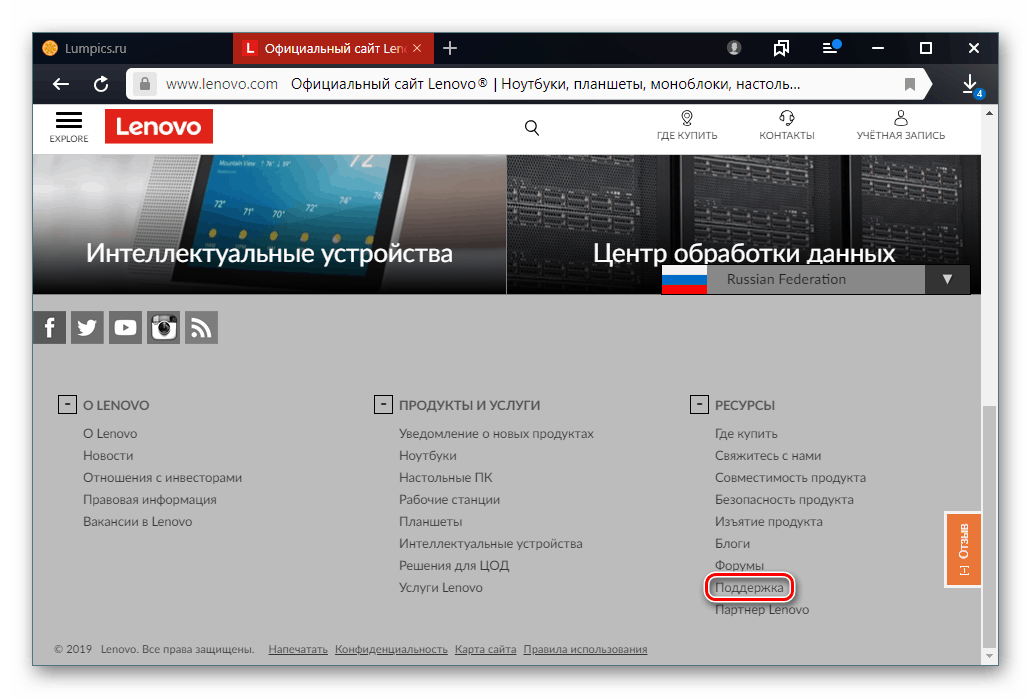Image resolution: width=1031 pixels, height=698 pixels.
Task: Click the page scrollbar down arrow
Action: point(989,656)
